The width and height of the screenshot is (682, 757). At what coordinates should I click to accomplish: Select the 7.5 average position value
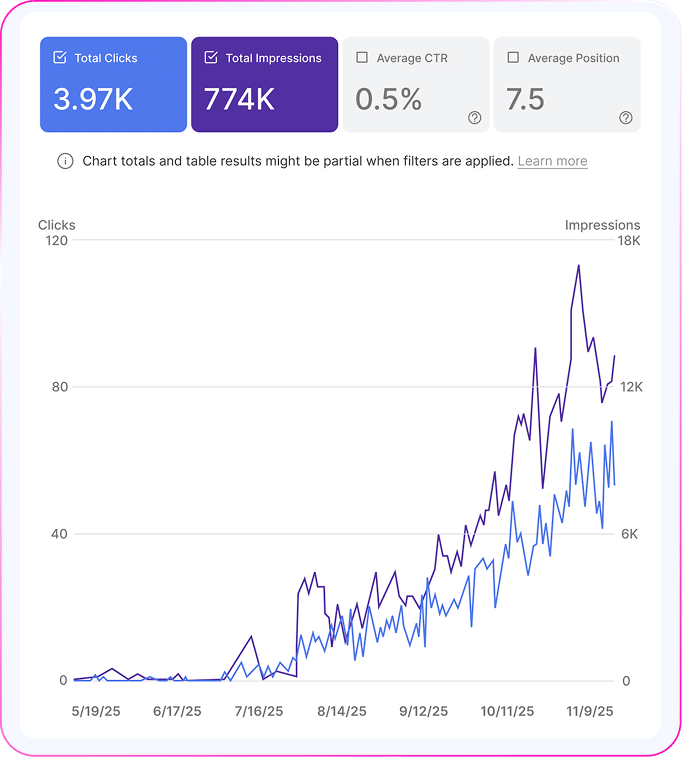click(526, 99)
